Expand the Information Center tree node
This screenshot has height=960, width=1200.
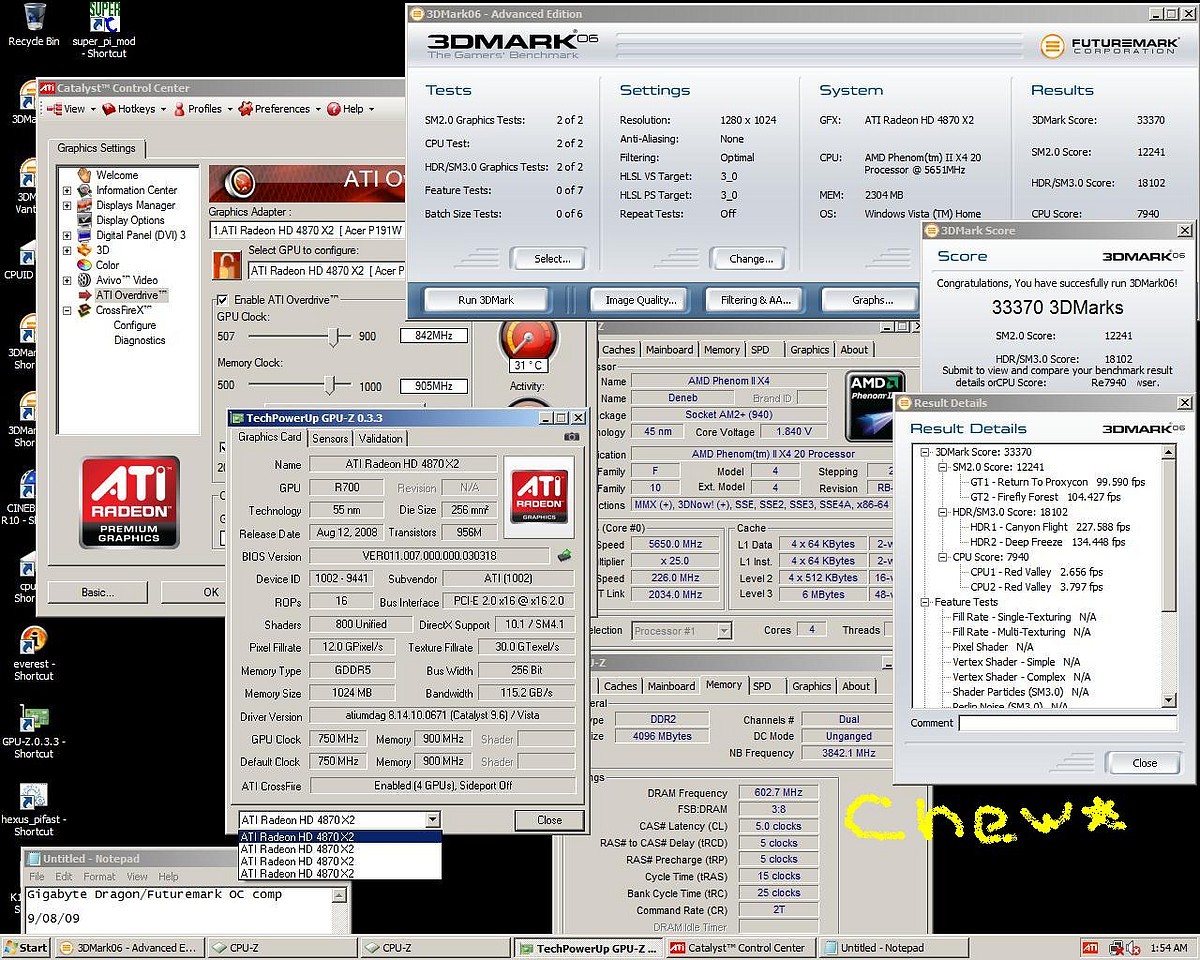click(67, 190)
